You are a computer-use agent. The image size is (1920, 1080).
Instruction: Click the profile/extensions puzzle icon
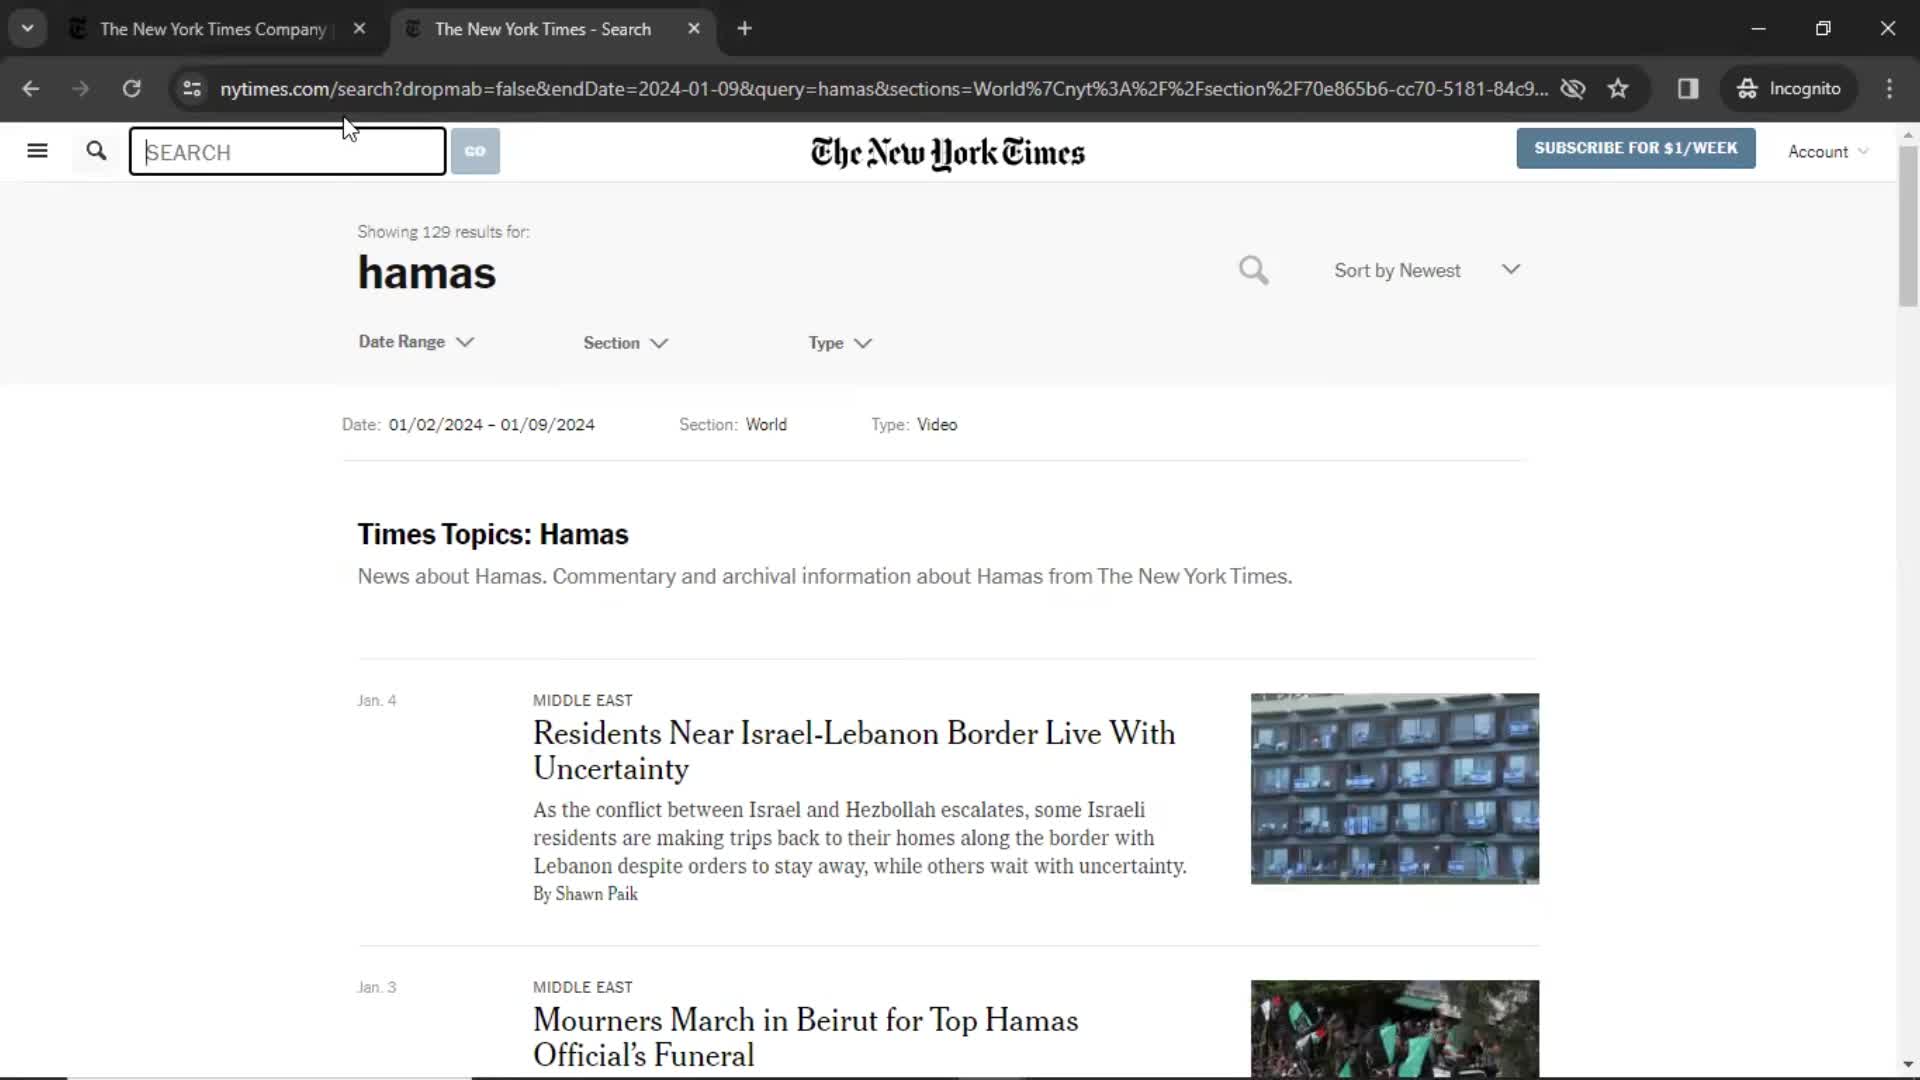[1688, 88]
